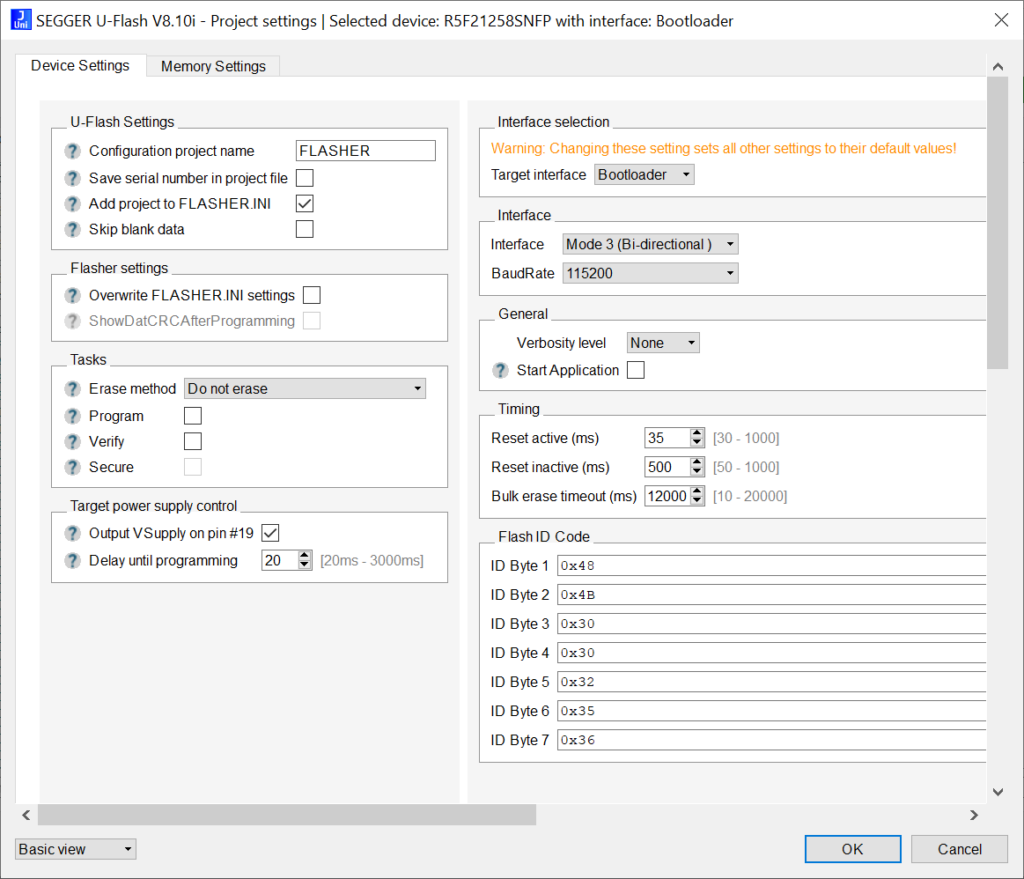The image size is (1024, 879).
Task: Click the ID Byte 4 field
Action: click(771, 652)
